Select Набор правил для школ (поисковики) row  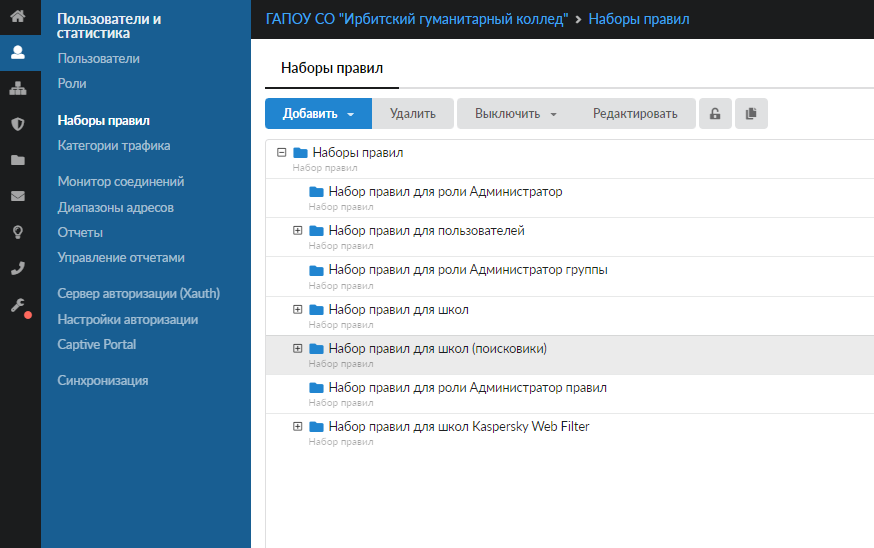(570, 355)
